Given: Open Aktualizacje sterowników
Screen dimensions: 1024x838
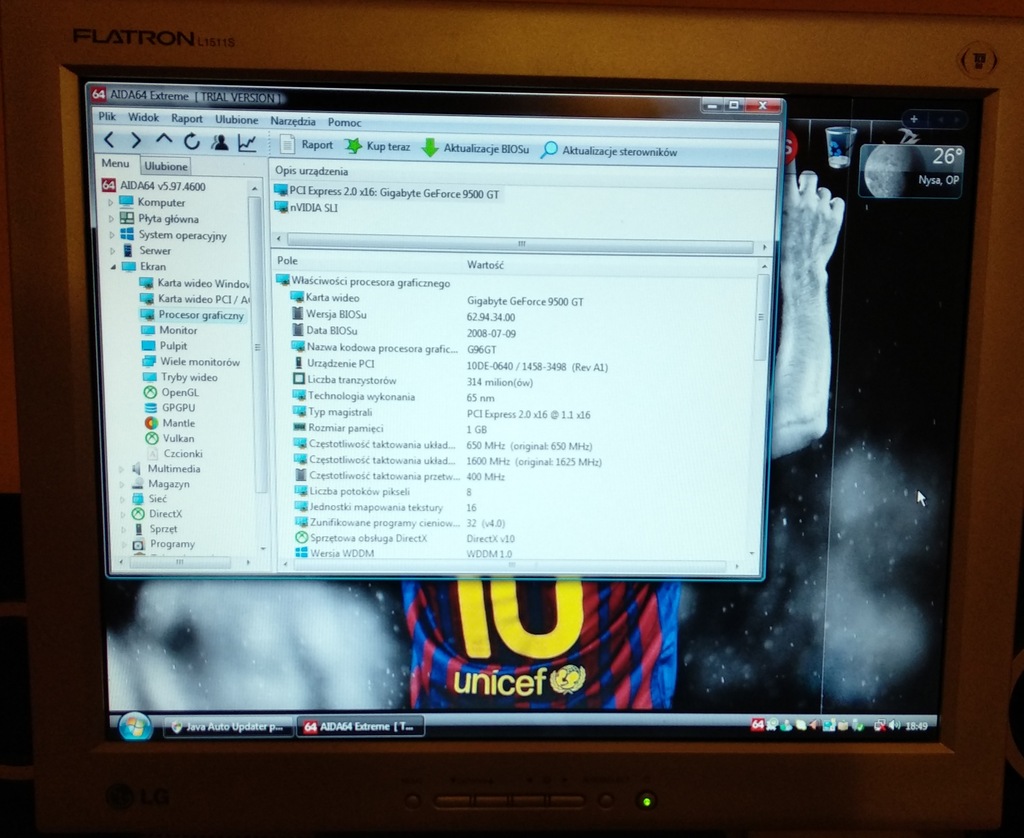Looking at the screenshot, I should [609, 151].
